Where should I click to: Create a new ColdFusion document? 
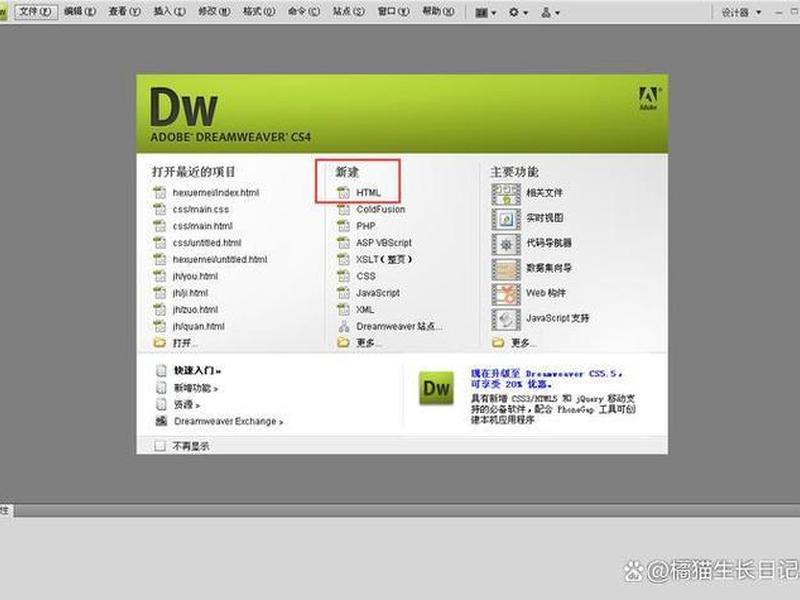[380, 209]
